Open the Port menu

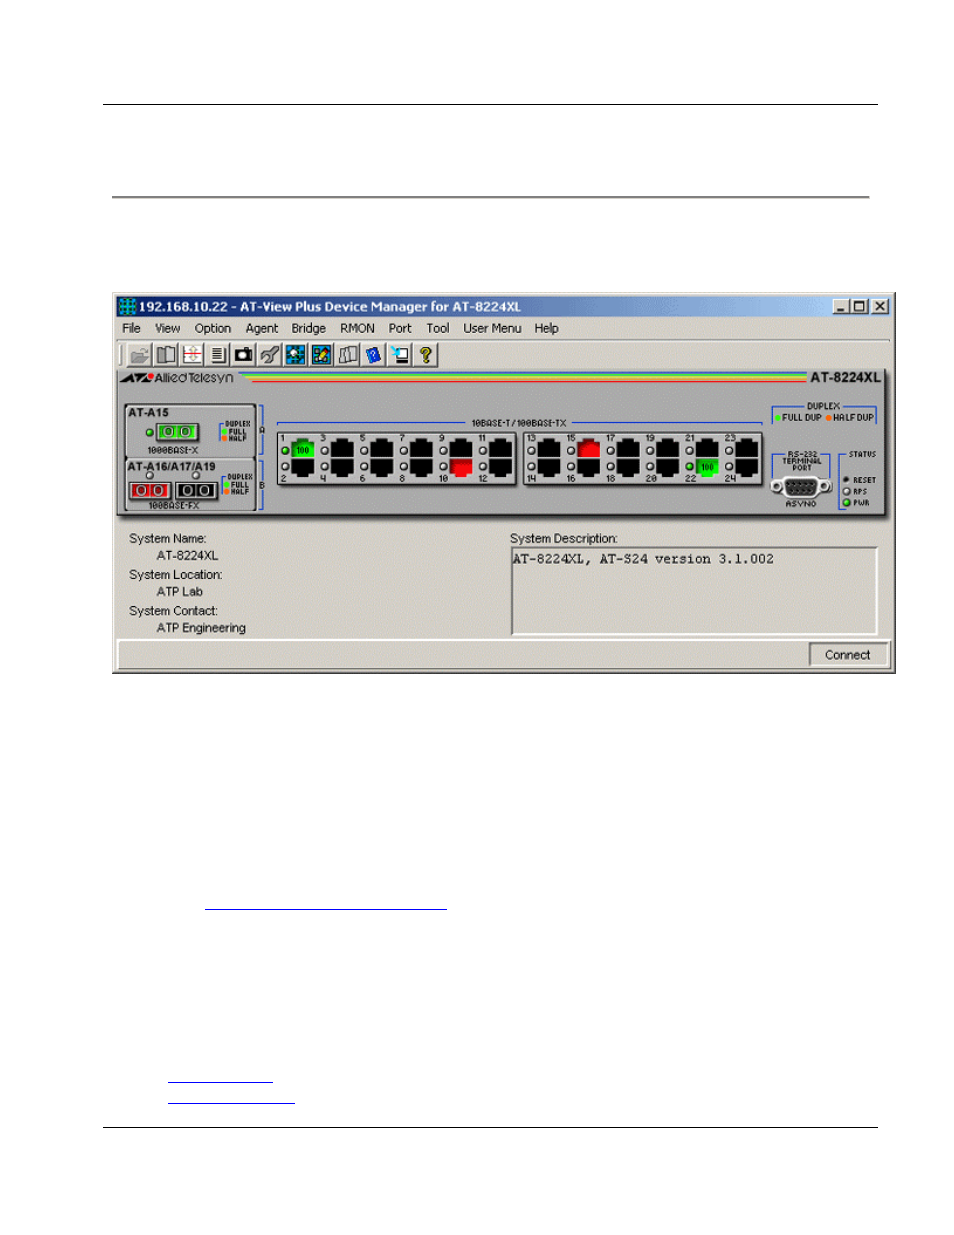tap(400, 328)
